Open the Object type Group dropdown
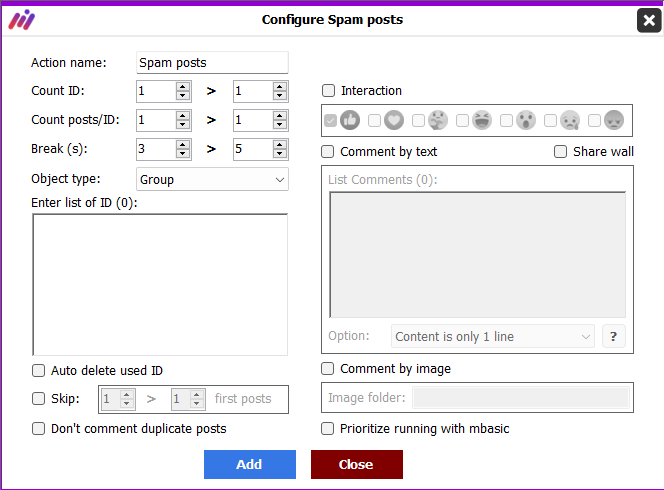664x490 pixels. pos(212,179)
